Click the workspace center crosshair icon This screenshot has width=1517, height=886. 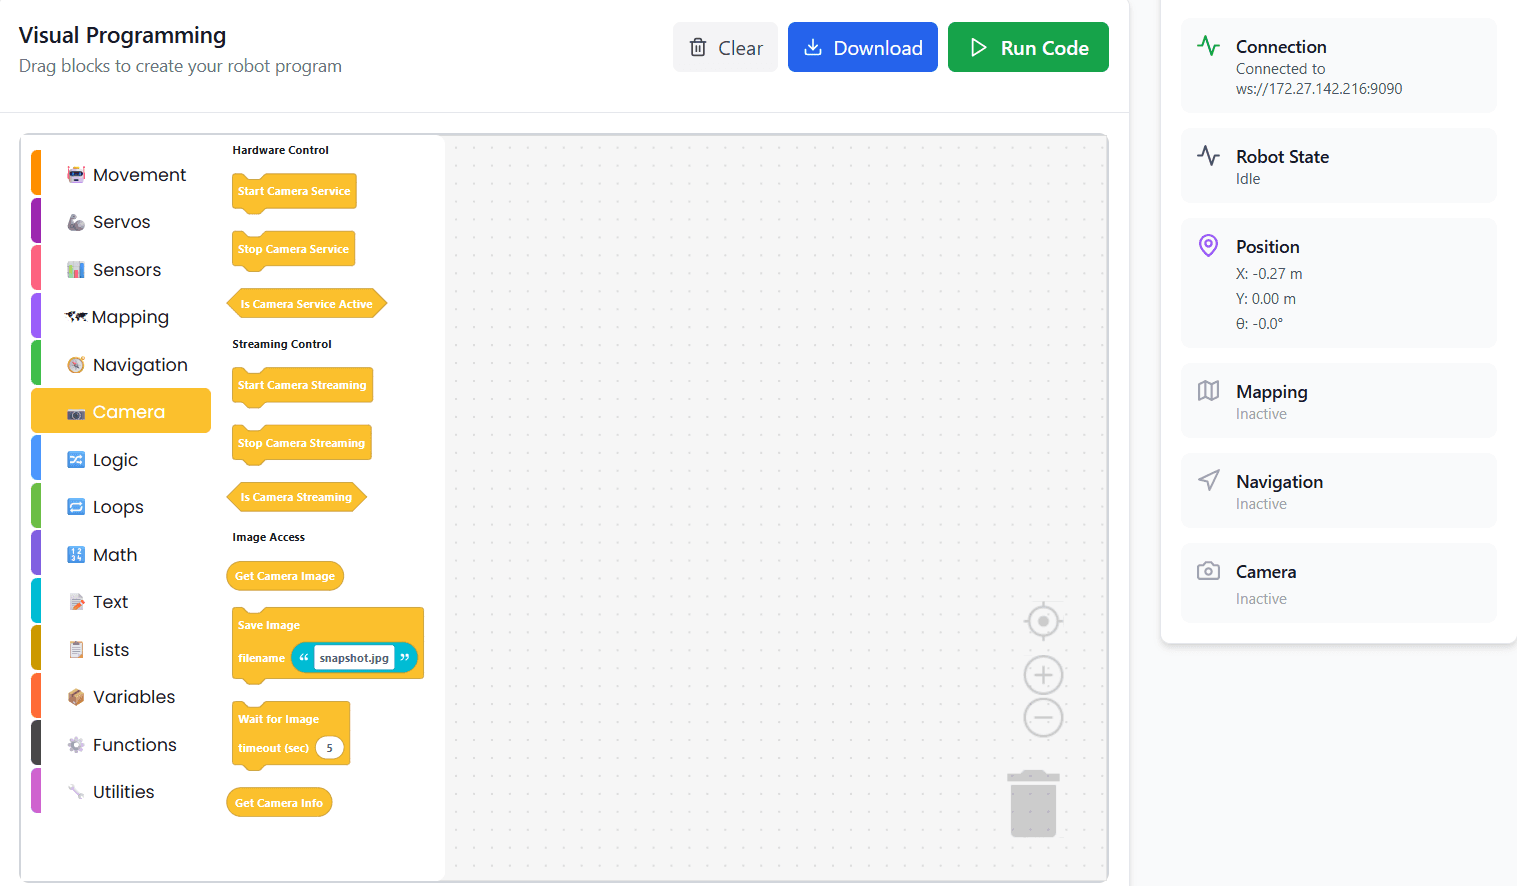[1043, 621]
